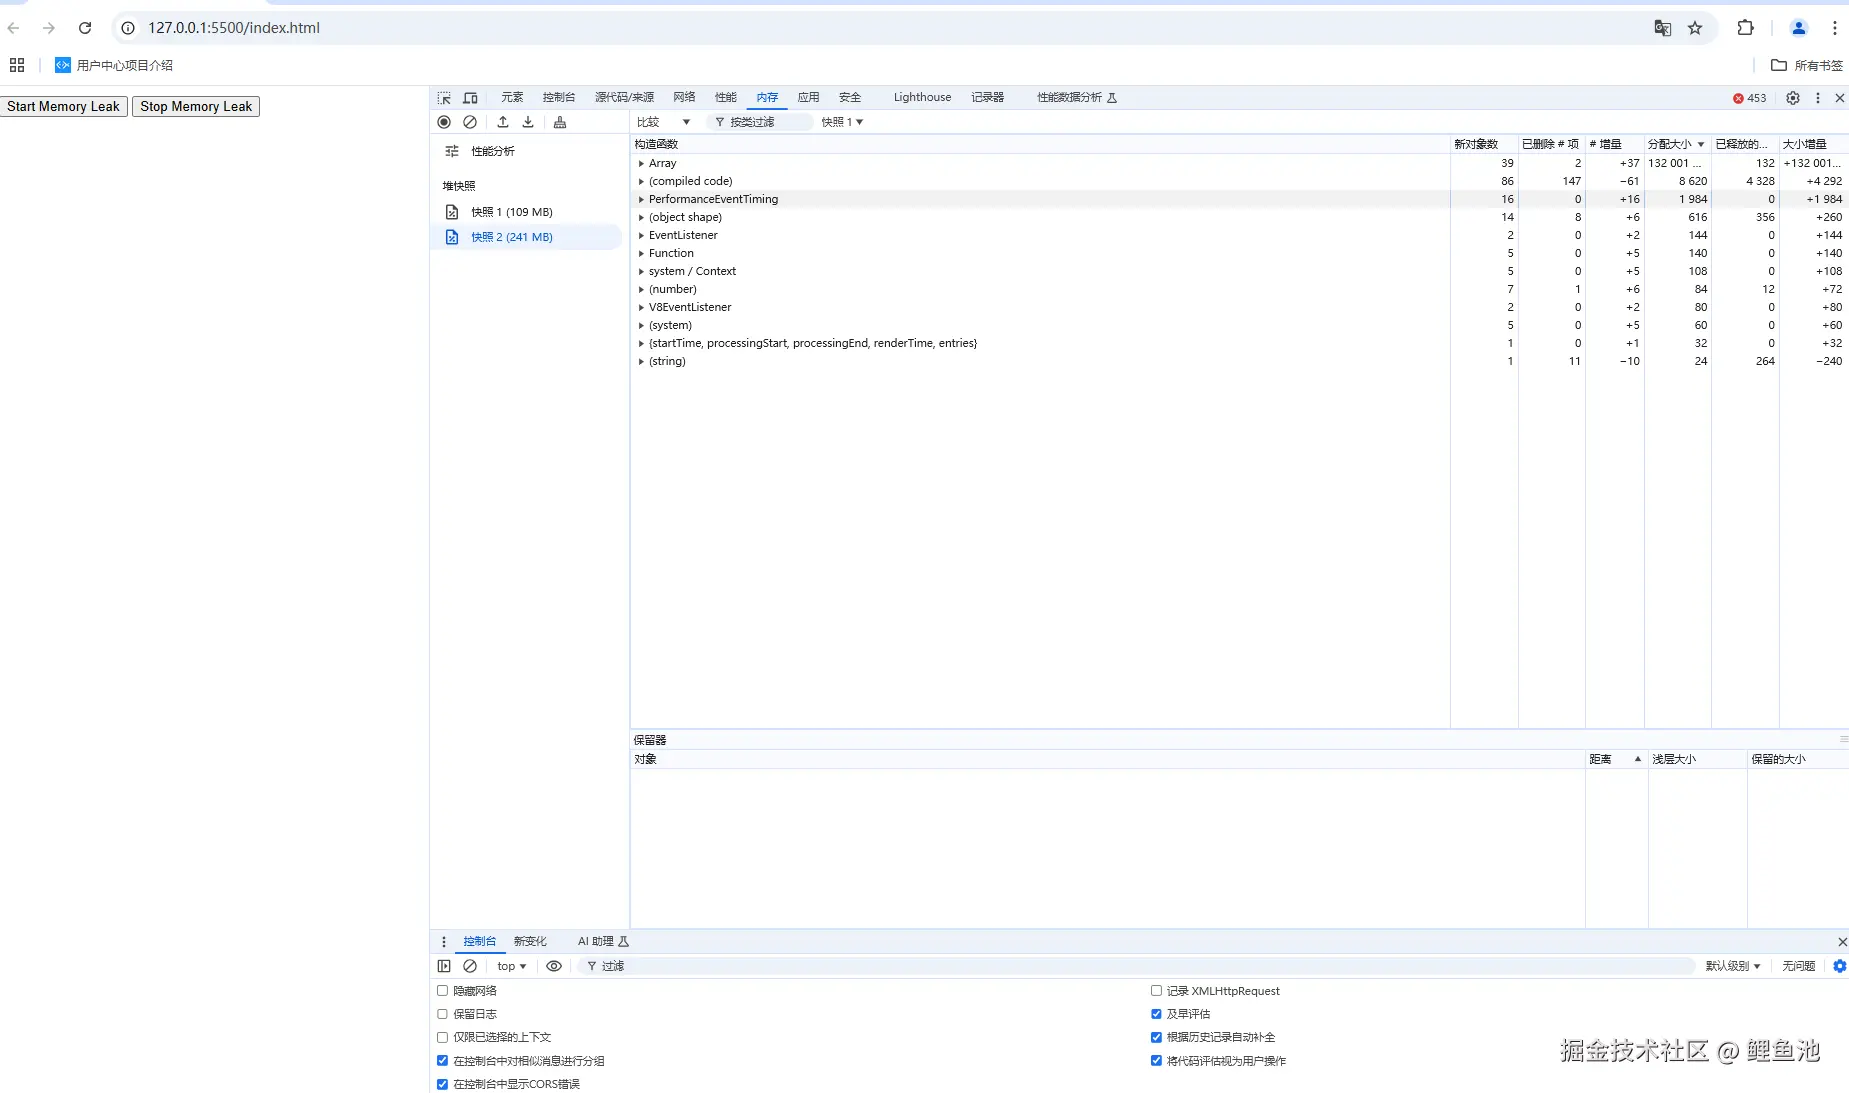Clear the console icon
The image size is (1849, 1093).
(470, 966)
